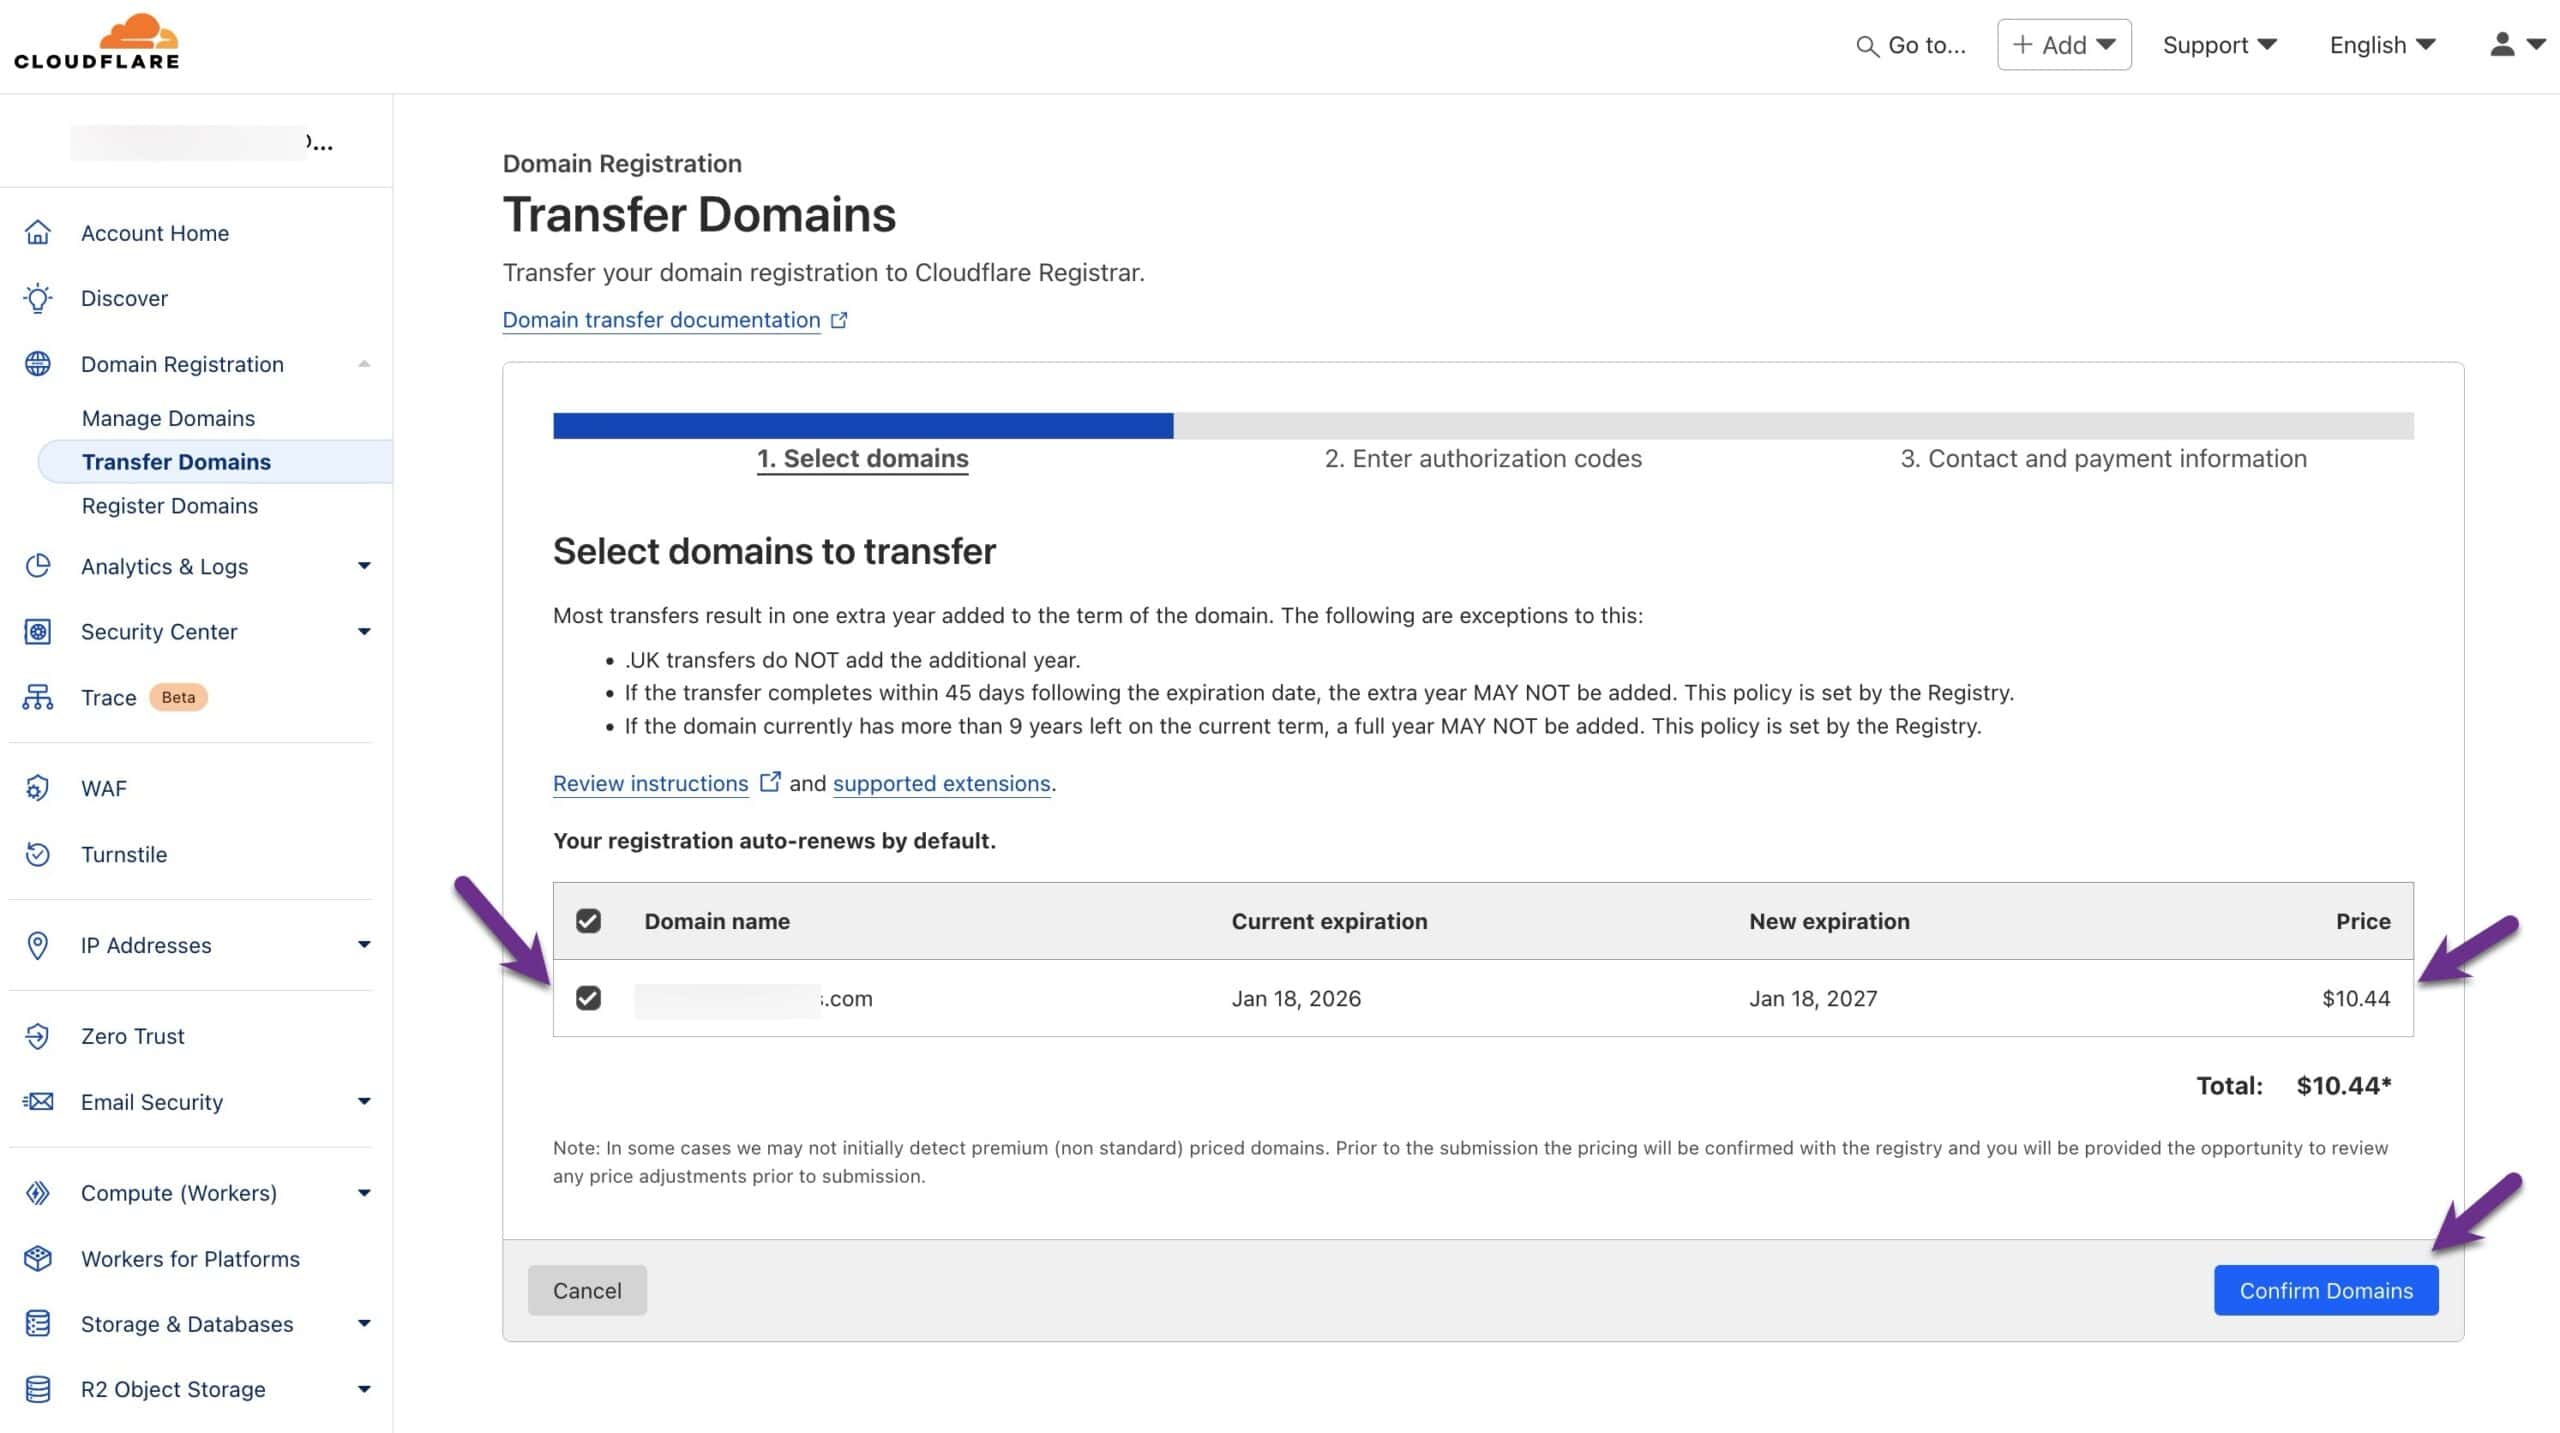The height and width of the screenshot is (1433, 2560).
Task: Go to Account Home
Action: tap(155, 233)
